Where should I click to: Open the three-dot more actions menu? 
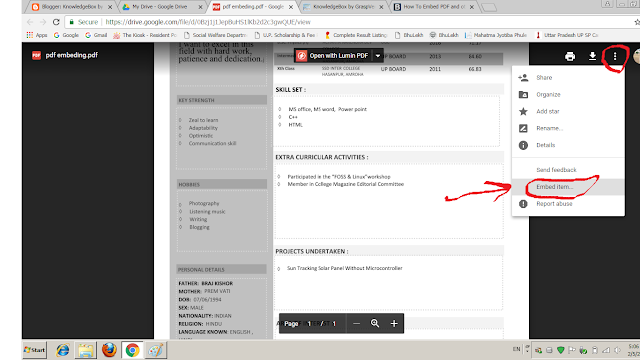point(615,56)
